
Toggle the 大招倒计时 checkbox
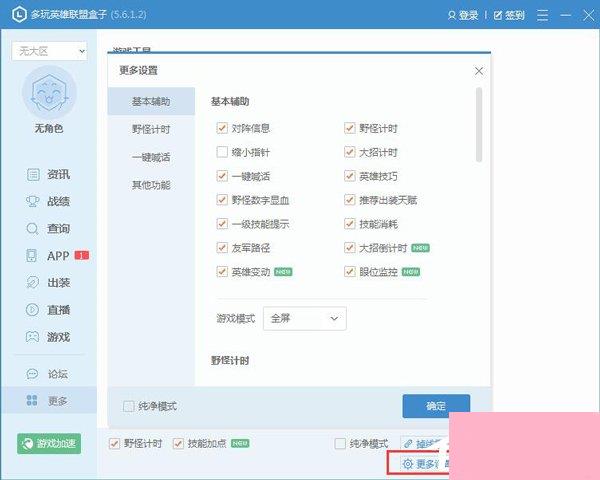coord(350,248)
